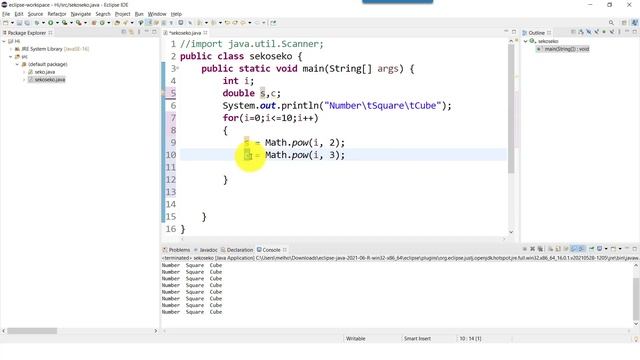Image resolution: width=640 pixels, height=360 pixels.
Task: Open the Project menu
Action: (122, 14)
